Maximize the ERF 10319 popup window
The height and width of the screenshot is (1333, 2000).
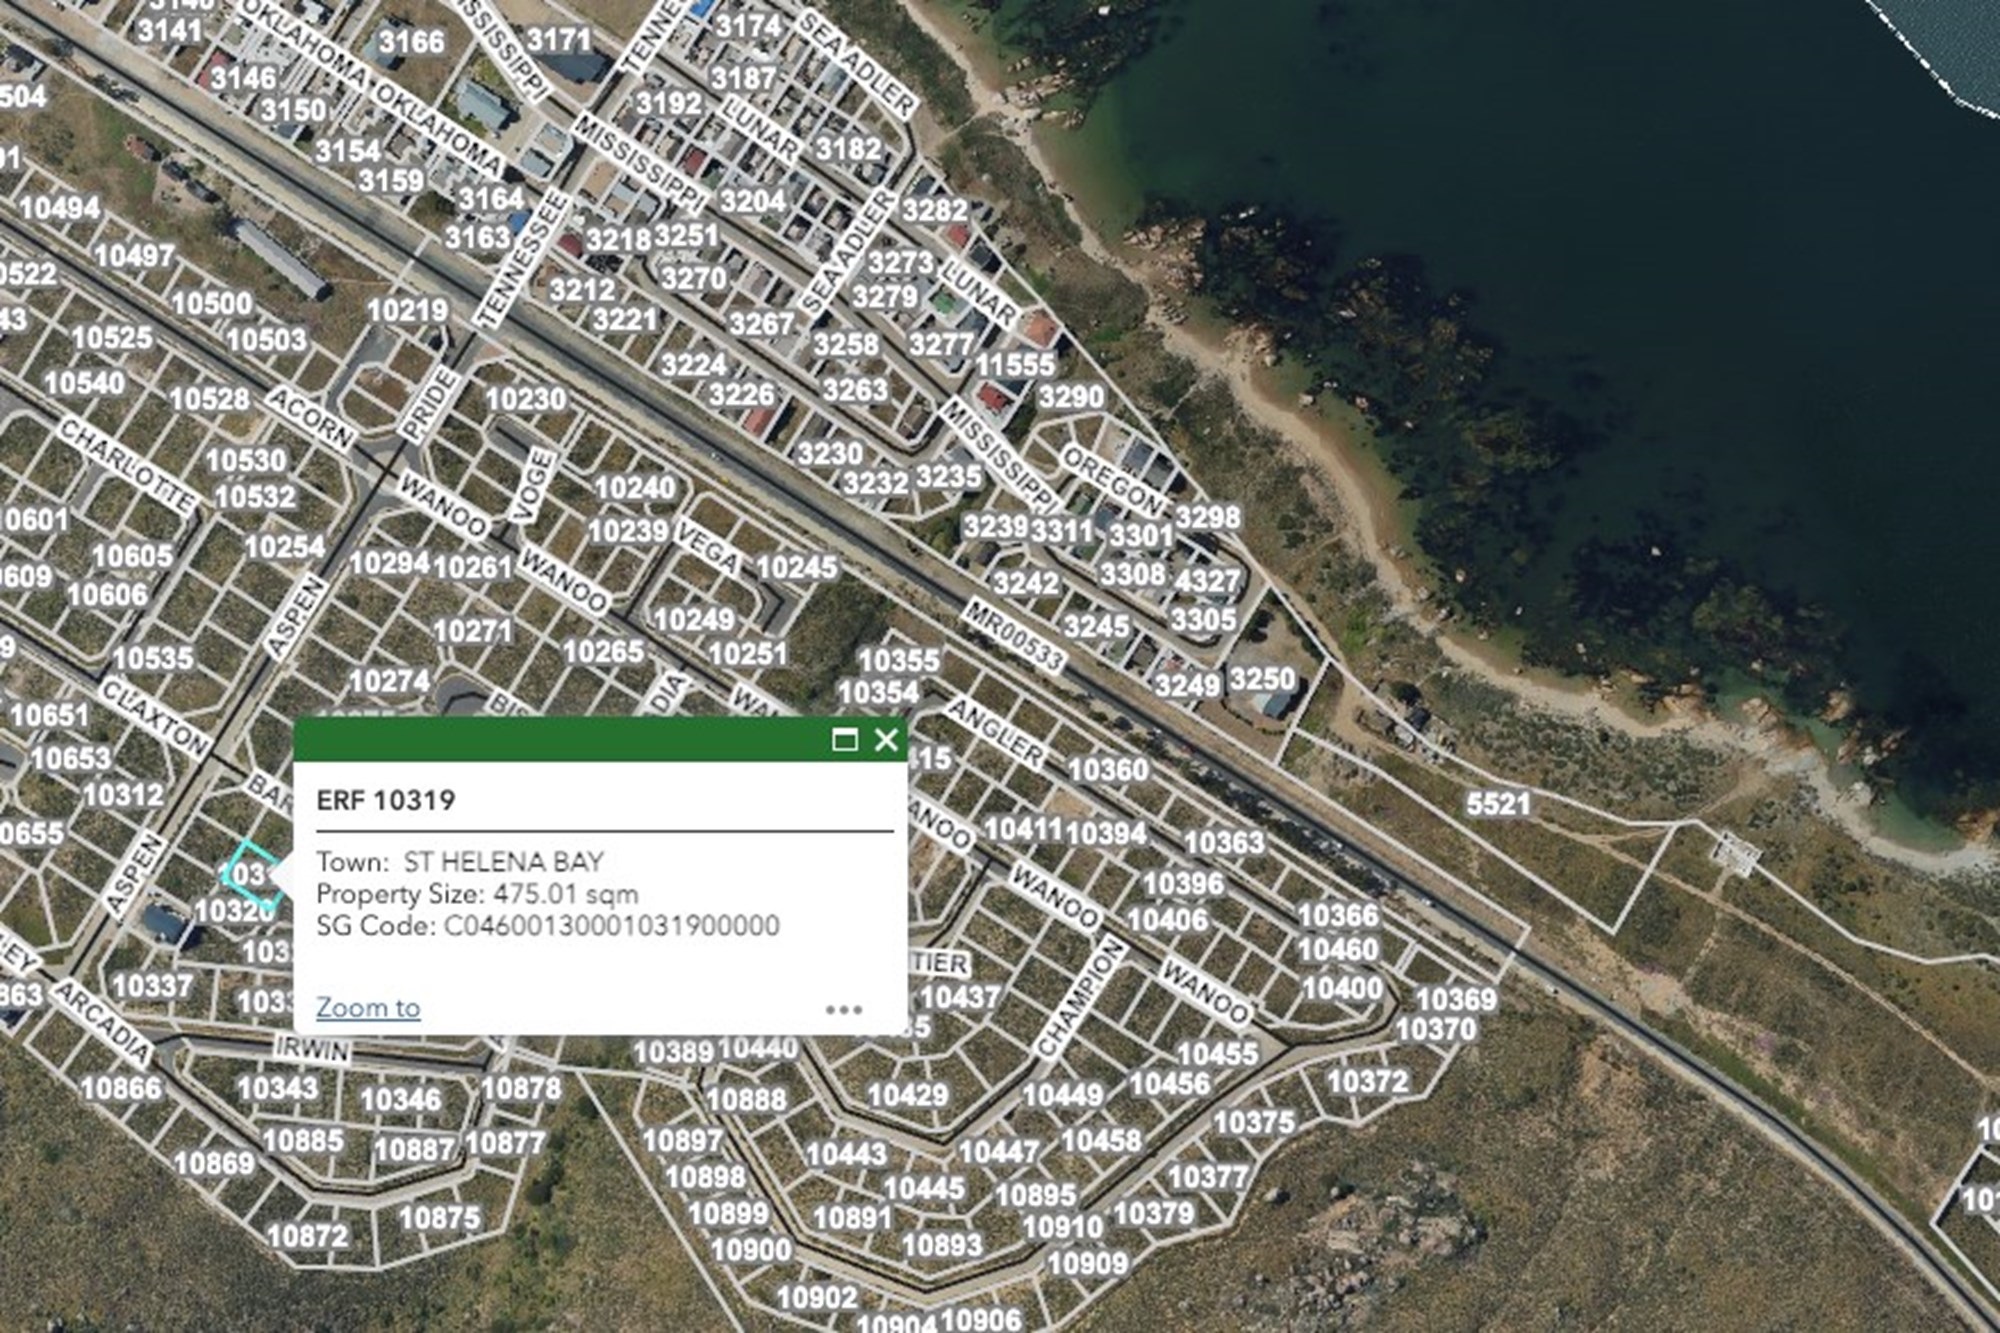[x=844, y=740]
